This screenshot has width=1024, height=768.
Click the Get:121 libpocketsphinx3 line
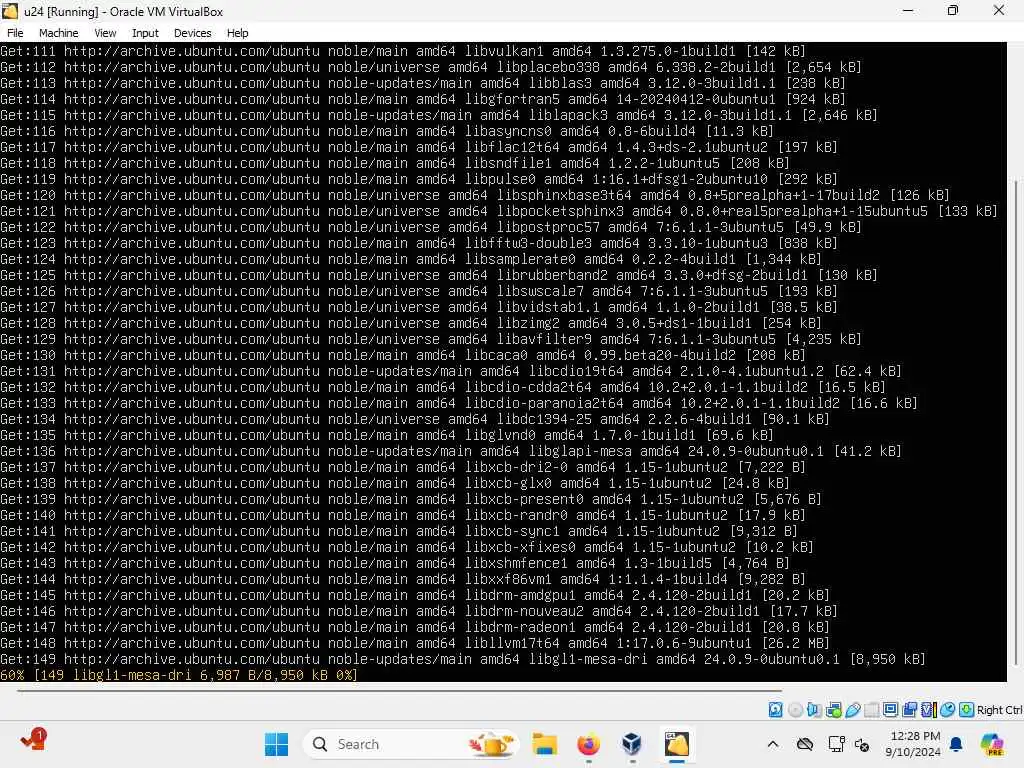point(499,211)
